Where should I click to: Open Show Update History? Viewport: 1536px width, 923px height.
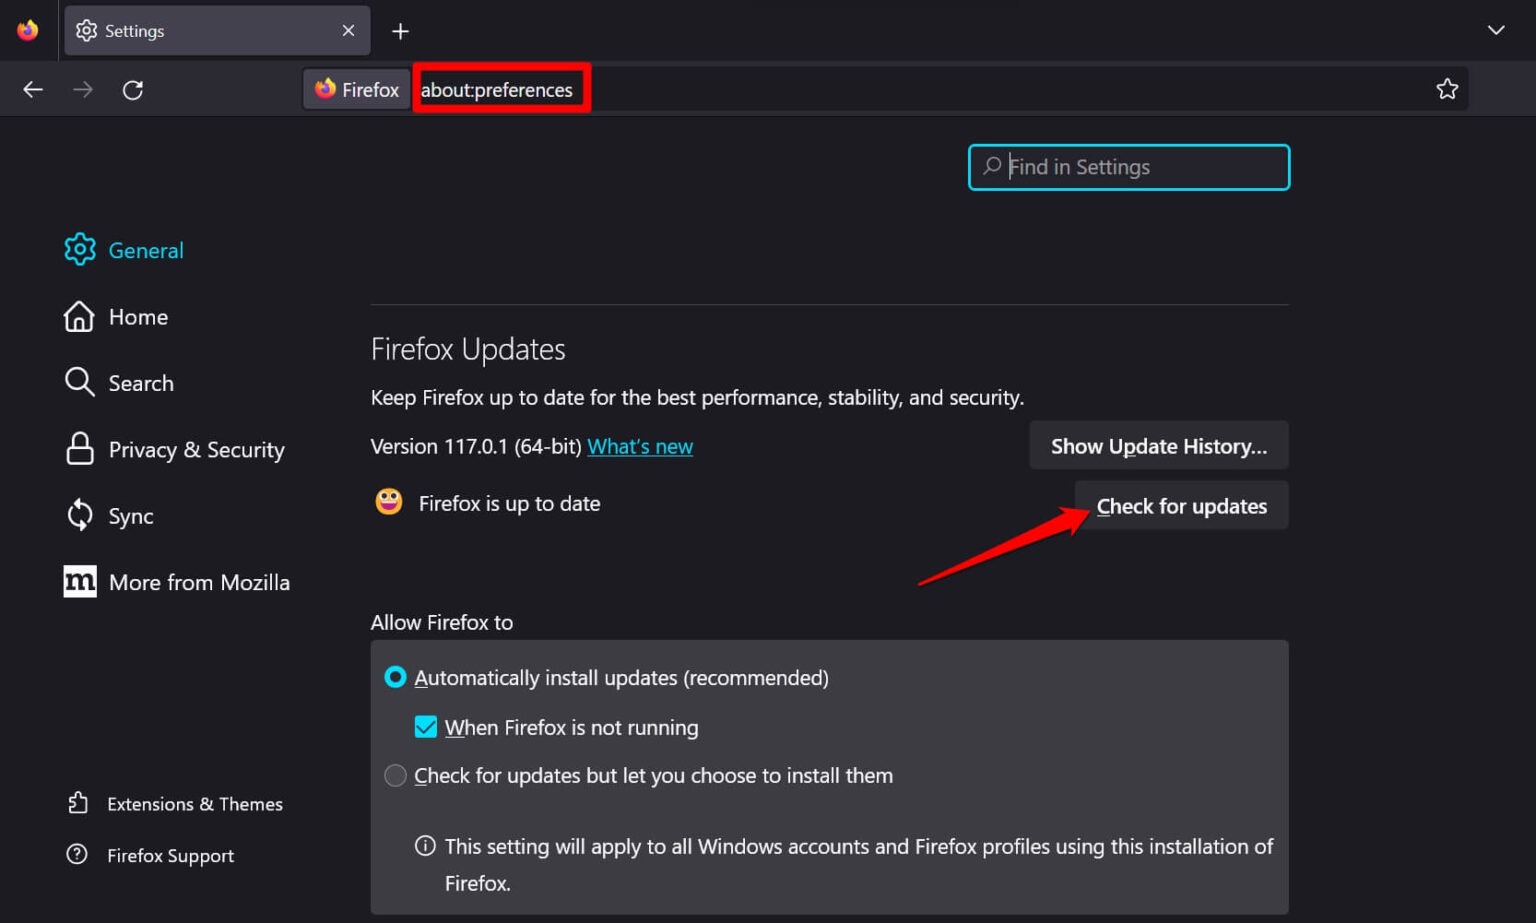(x=1158, y=445)
